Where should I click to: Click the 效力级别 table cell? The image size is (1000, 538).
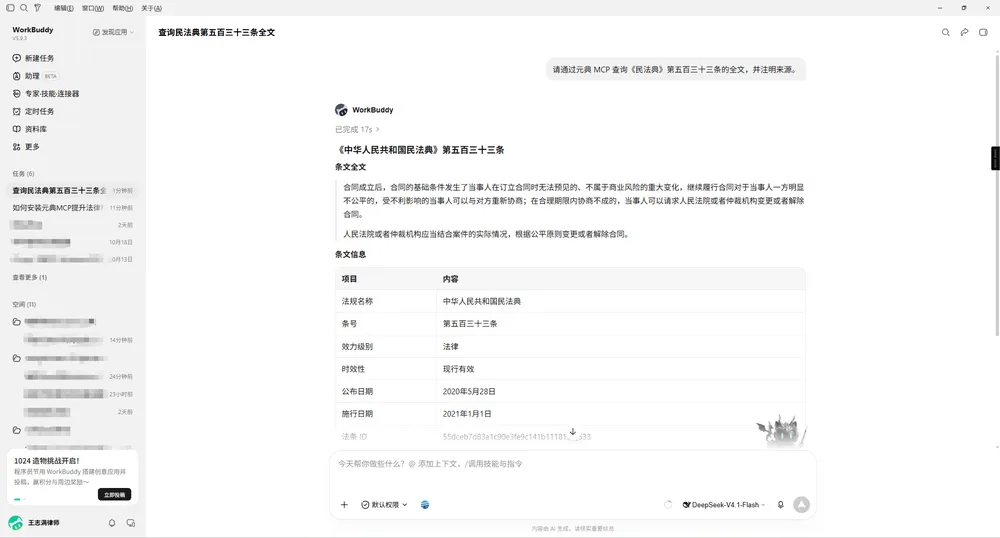coord(386,347)
